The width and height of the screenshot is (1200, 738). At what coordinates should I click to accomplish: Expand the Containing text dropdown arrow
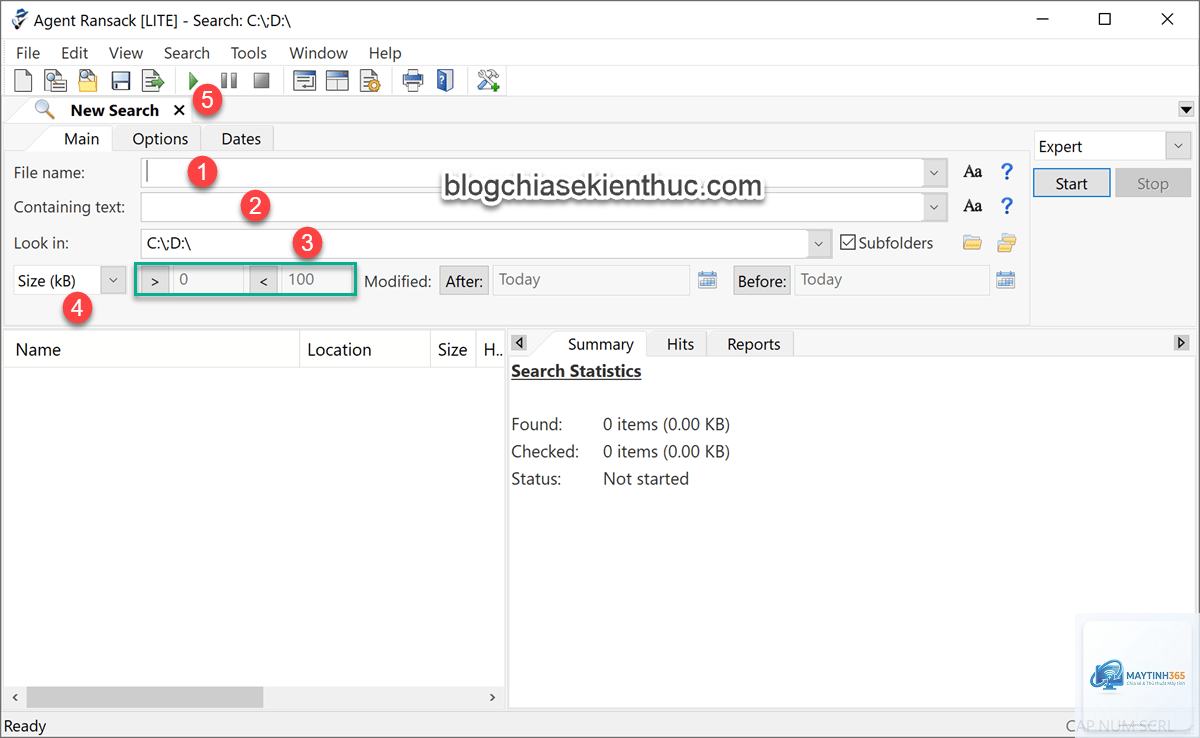pyautogui.click(x=935, y=207)
